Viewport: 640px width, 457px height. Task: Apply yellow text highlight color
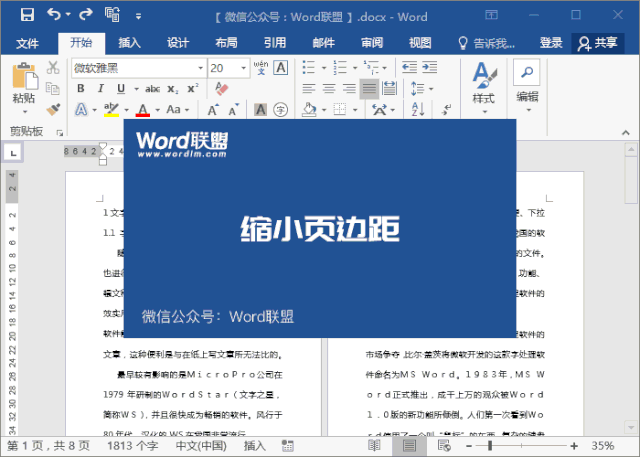click(111, 109)
